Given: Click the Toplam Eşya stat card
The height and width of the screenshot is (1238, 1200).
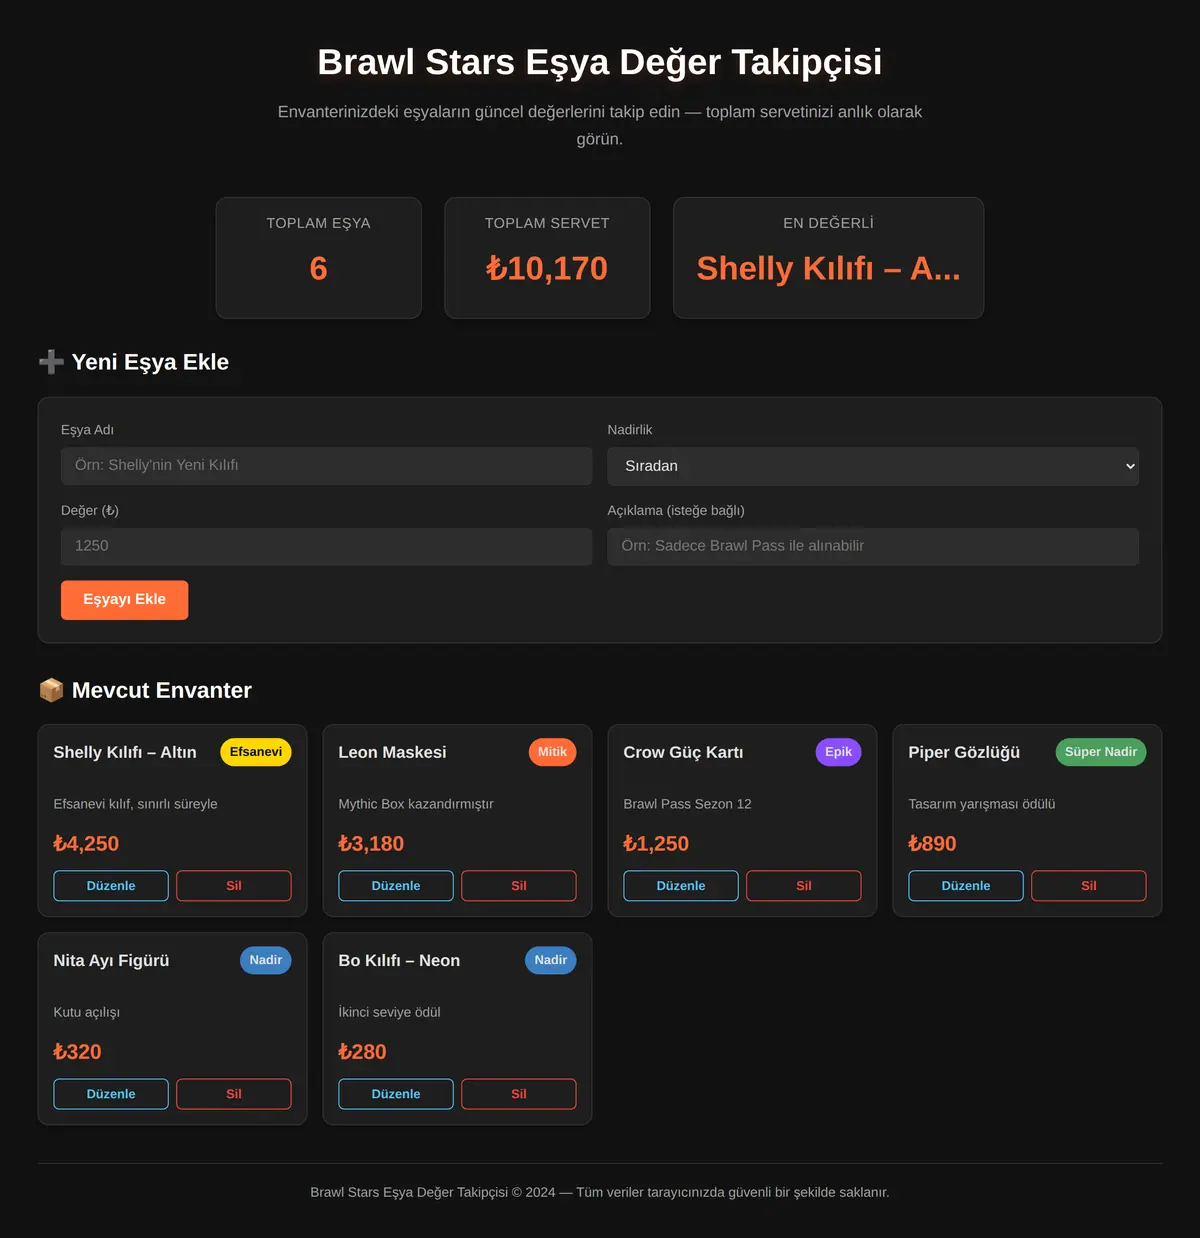Looking at the screenshot, I should 319,258.
